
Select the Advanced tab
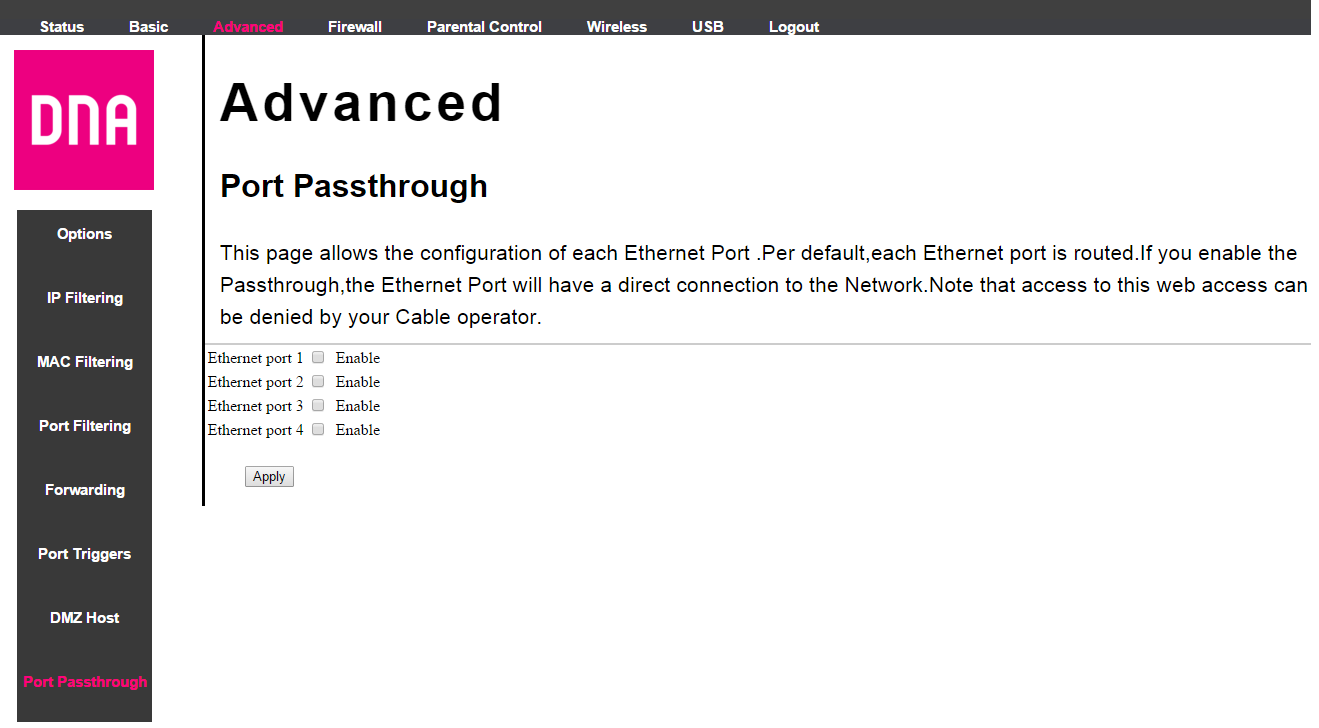coord(248,27)
